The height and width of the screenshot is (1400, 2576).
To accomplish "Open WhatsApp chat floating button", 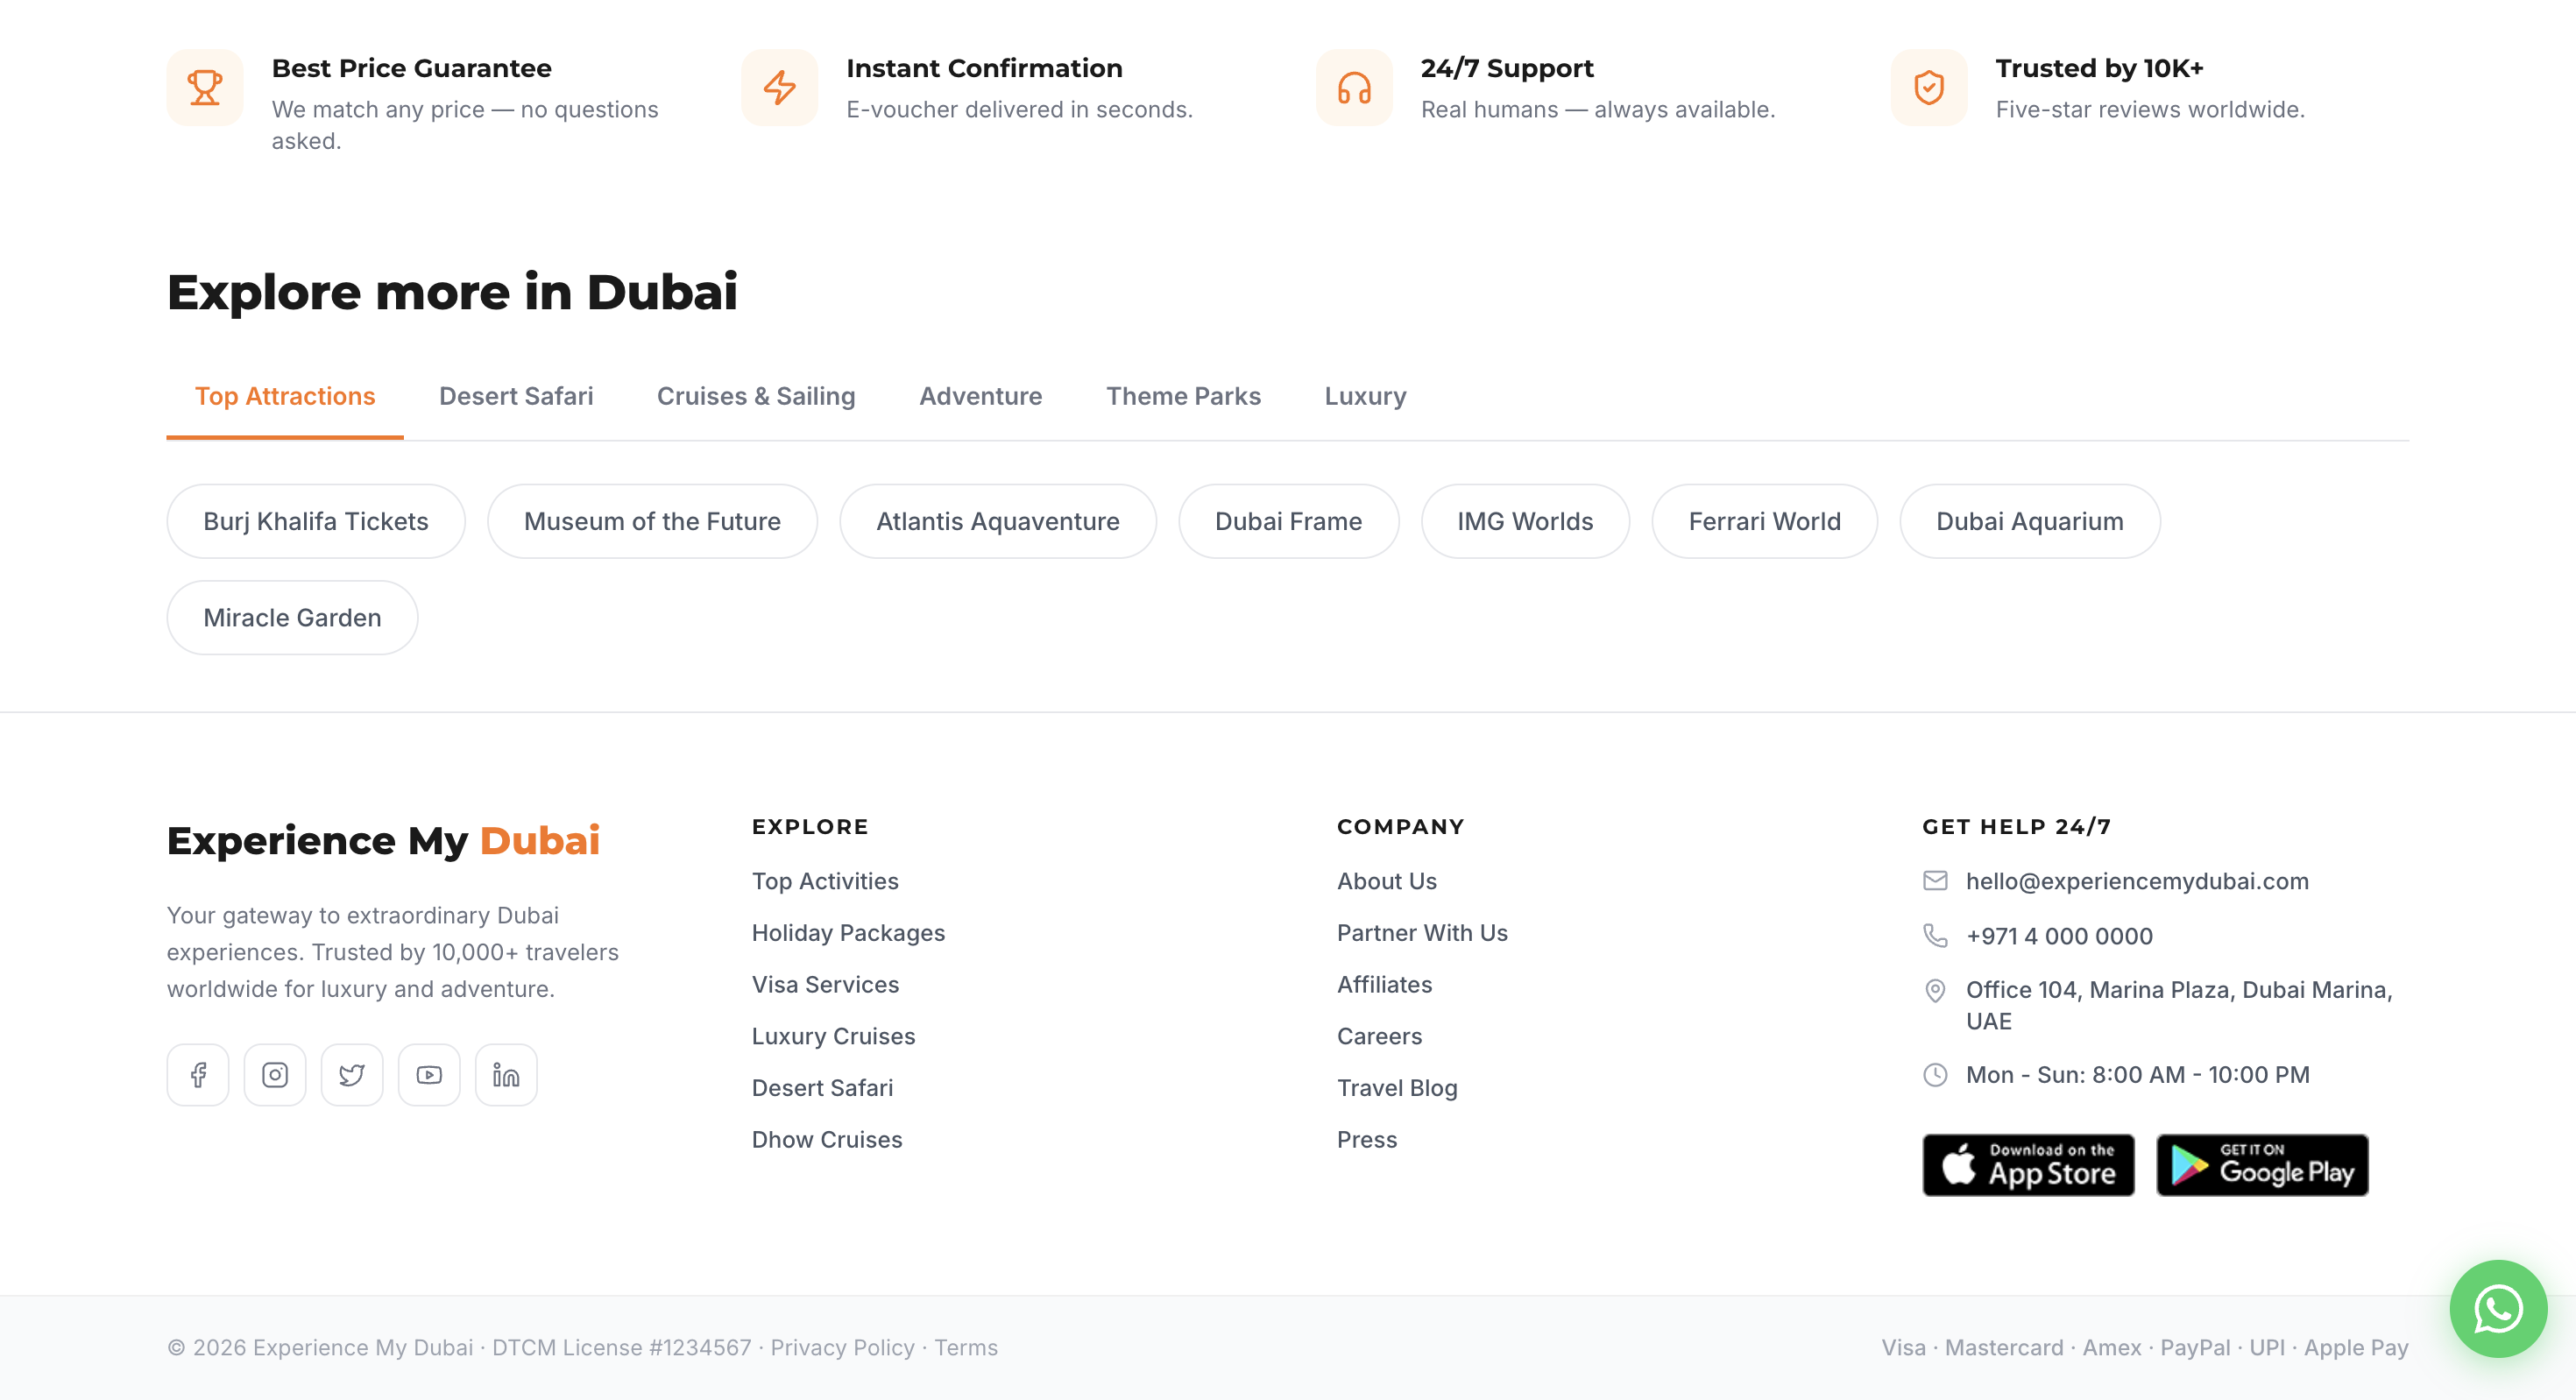I will click(2498, 1309).
